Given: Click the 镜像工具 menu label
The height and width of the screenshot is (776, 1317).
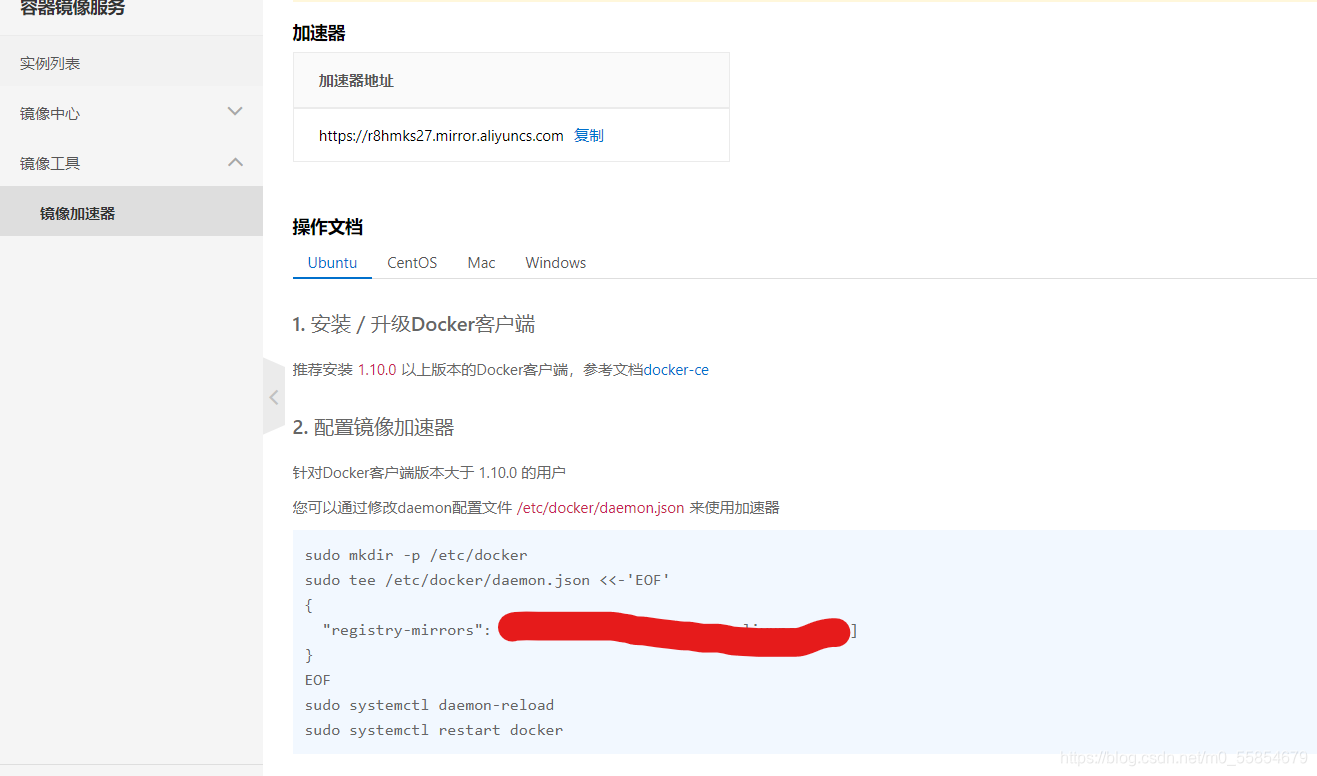Looking at the screenshot, I should coord(50,163).
